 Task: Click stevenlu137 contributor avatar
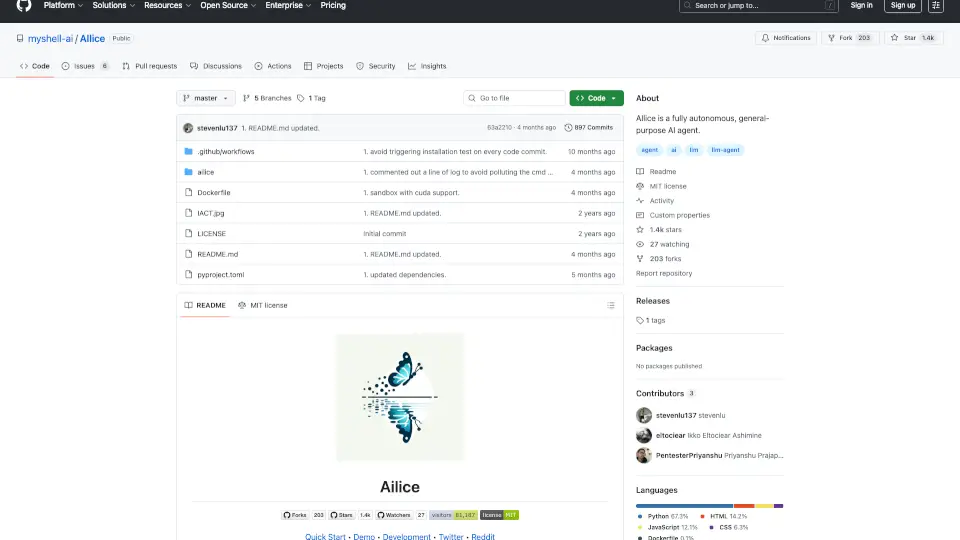click(x=644, y=415)
